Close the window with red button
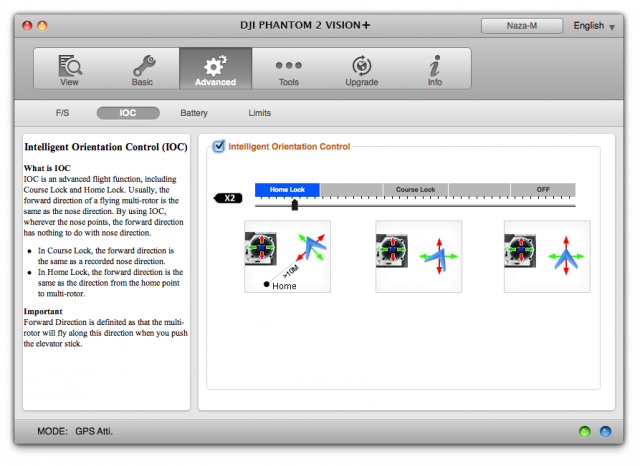The image size is (640, 466). pos(27,26)
